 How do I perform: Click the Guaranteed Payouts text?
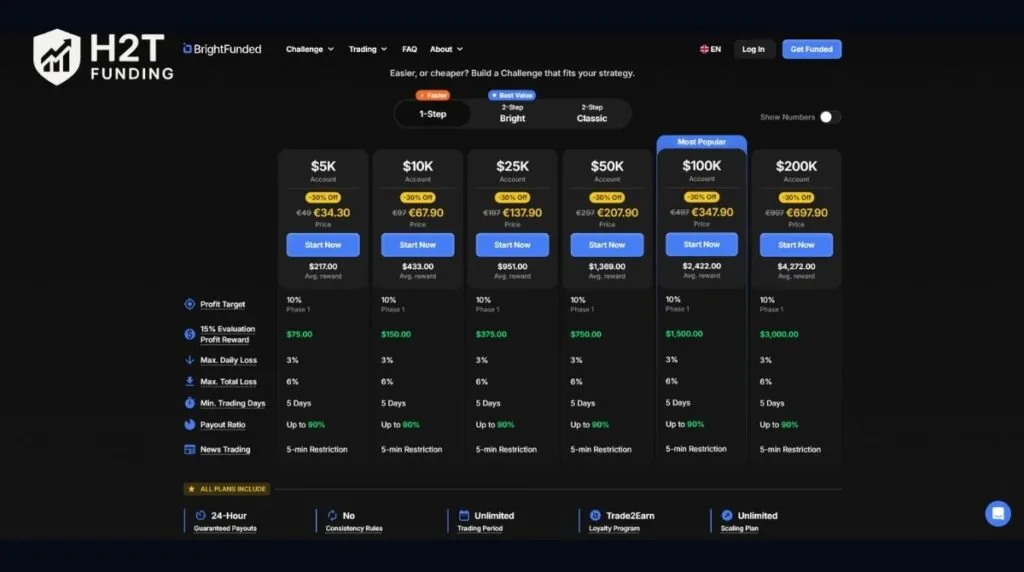point(225,528)
